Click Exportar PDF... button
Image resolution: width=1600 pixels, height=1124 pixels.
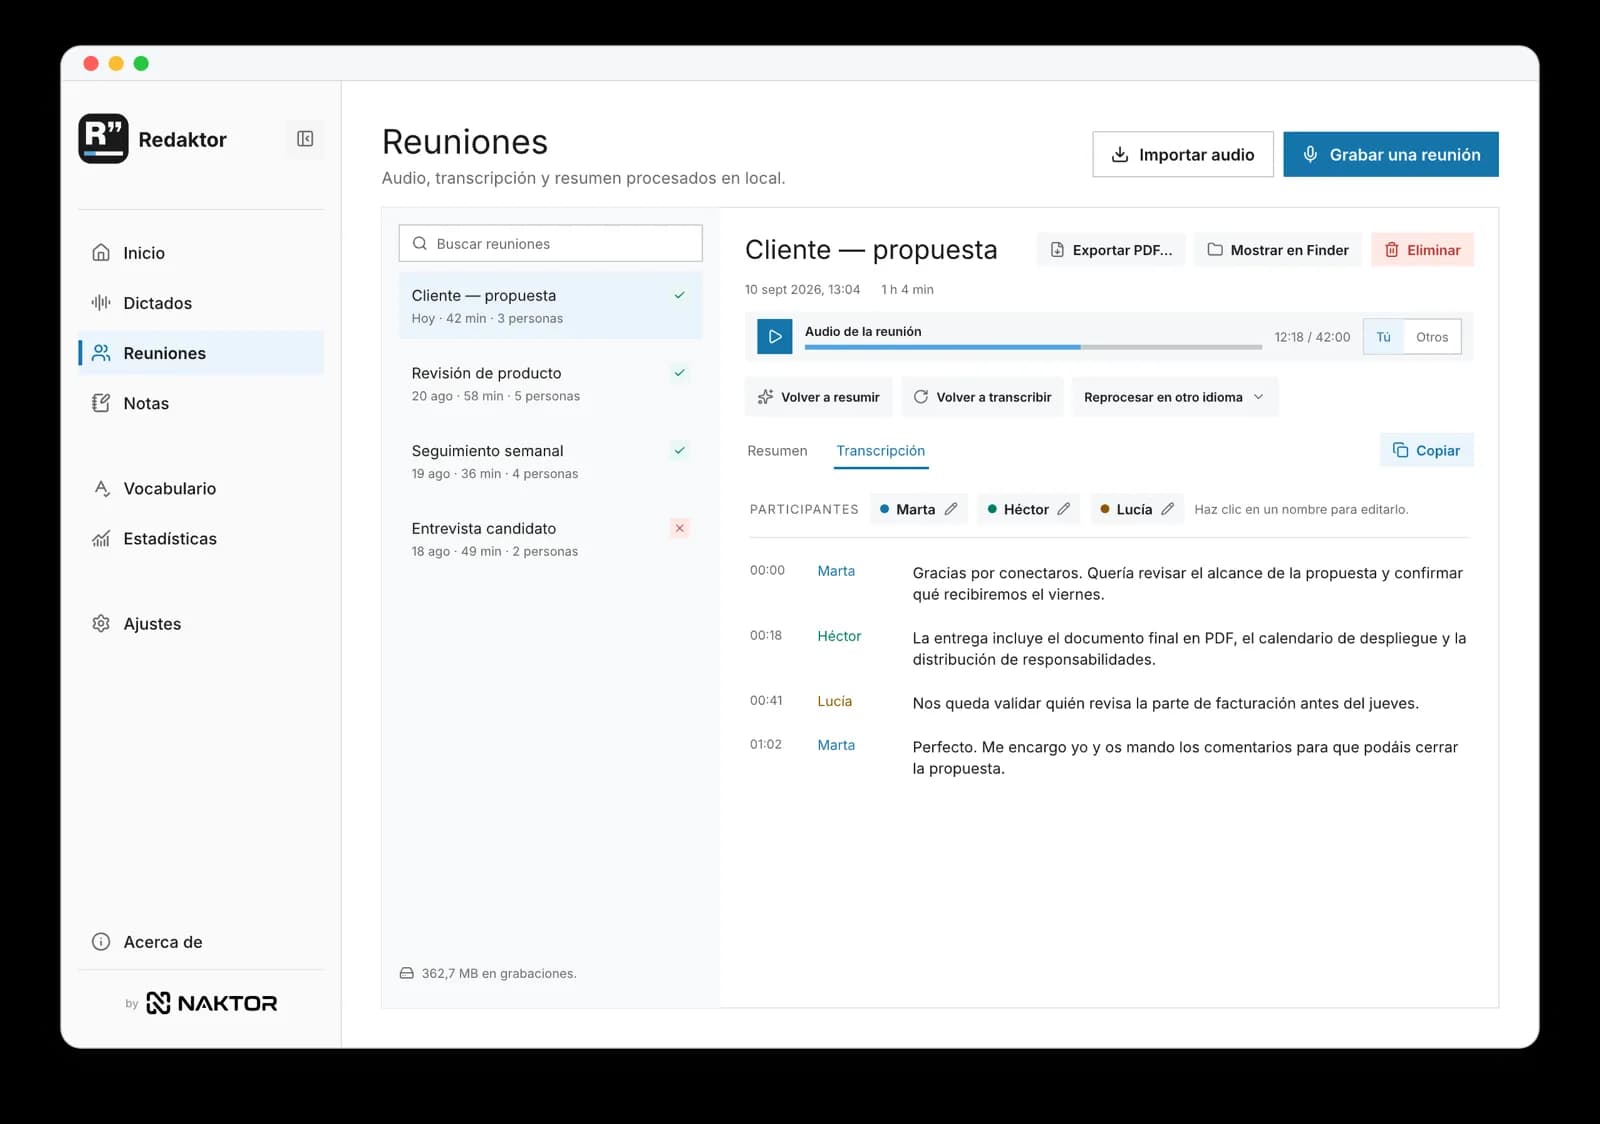[x=1111, y=250]
